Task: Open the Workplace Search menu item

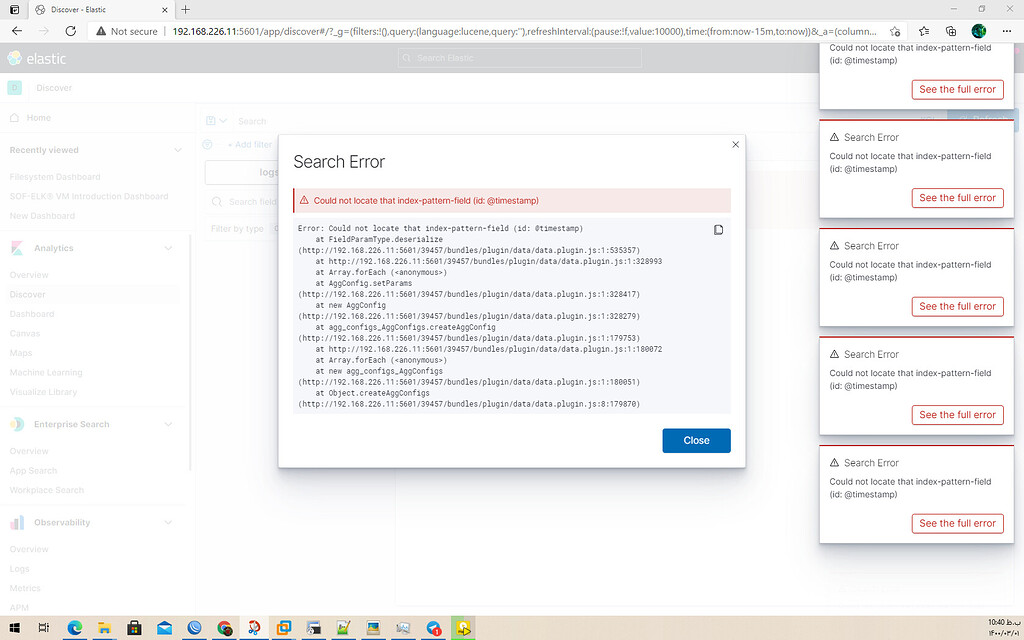Action: pos(46,489)
